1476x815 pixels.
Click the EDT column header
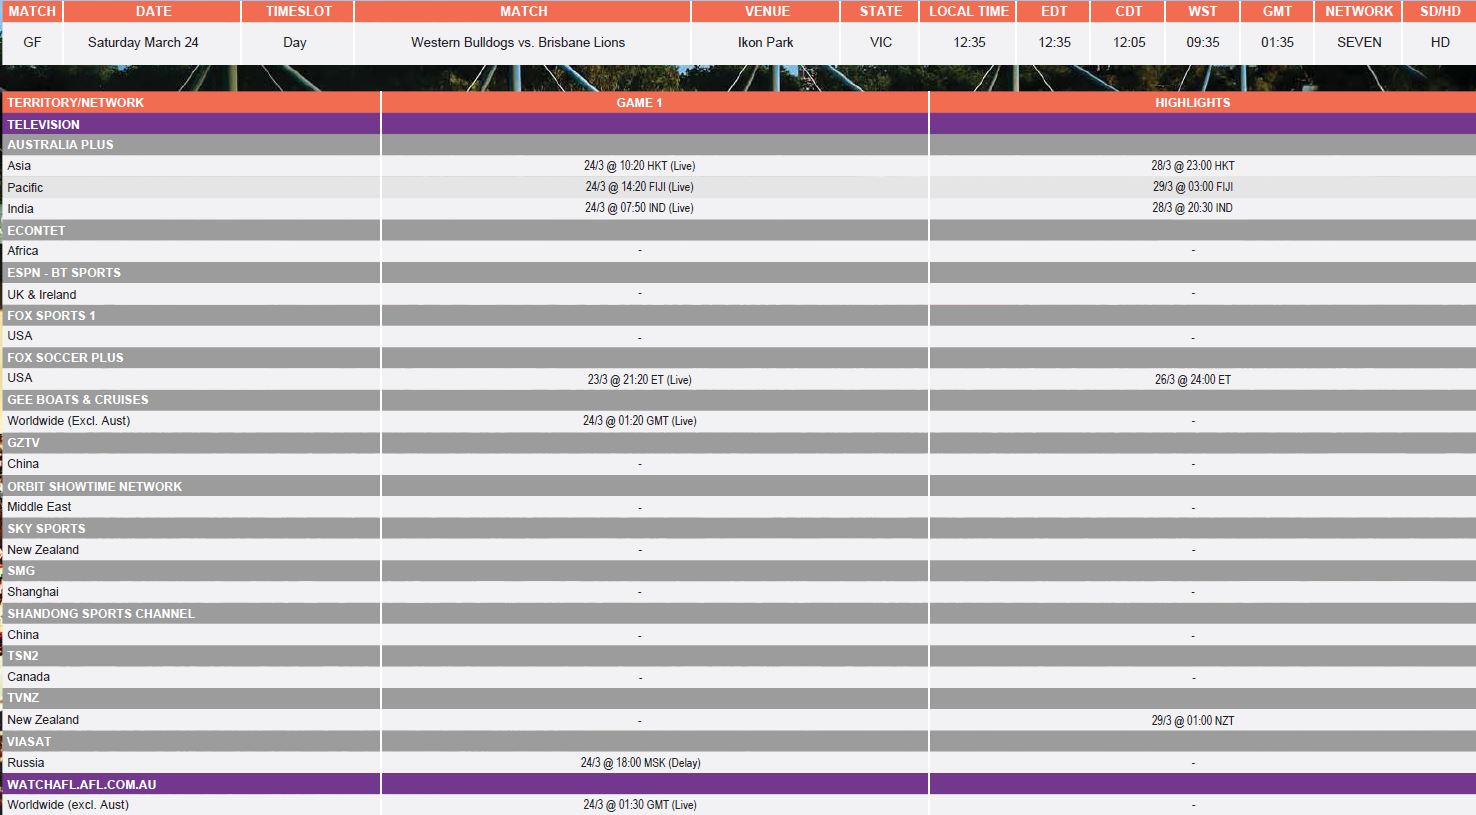[1054, 11]
